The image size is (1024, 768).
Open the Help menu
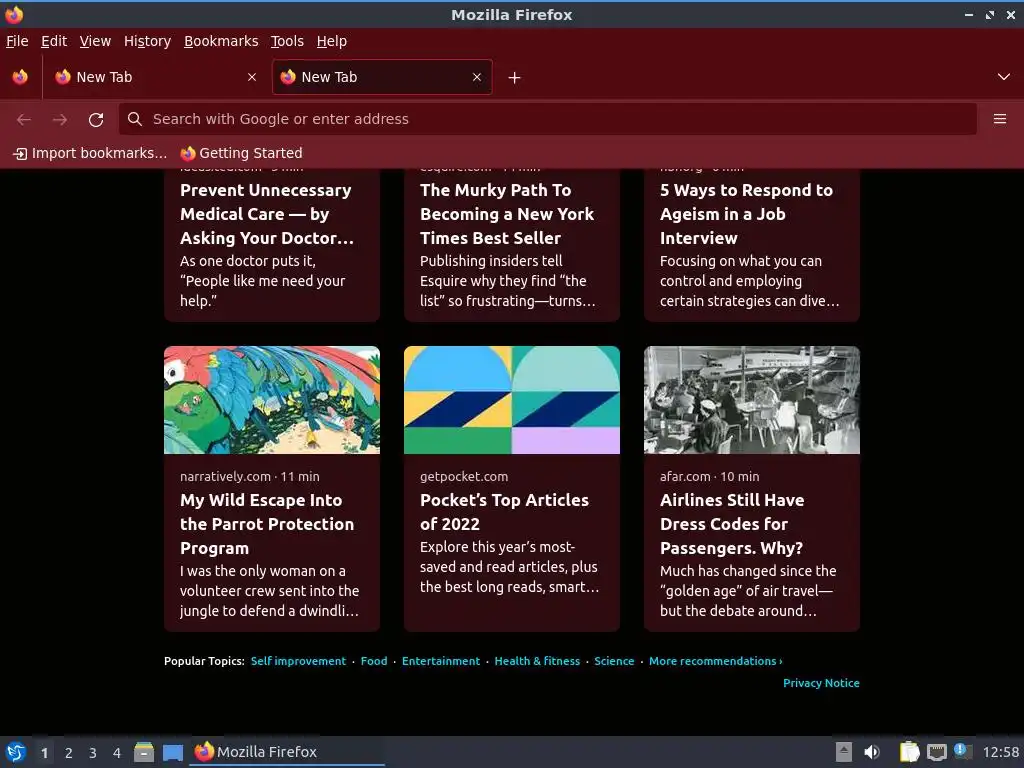[x=332, y=41]
